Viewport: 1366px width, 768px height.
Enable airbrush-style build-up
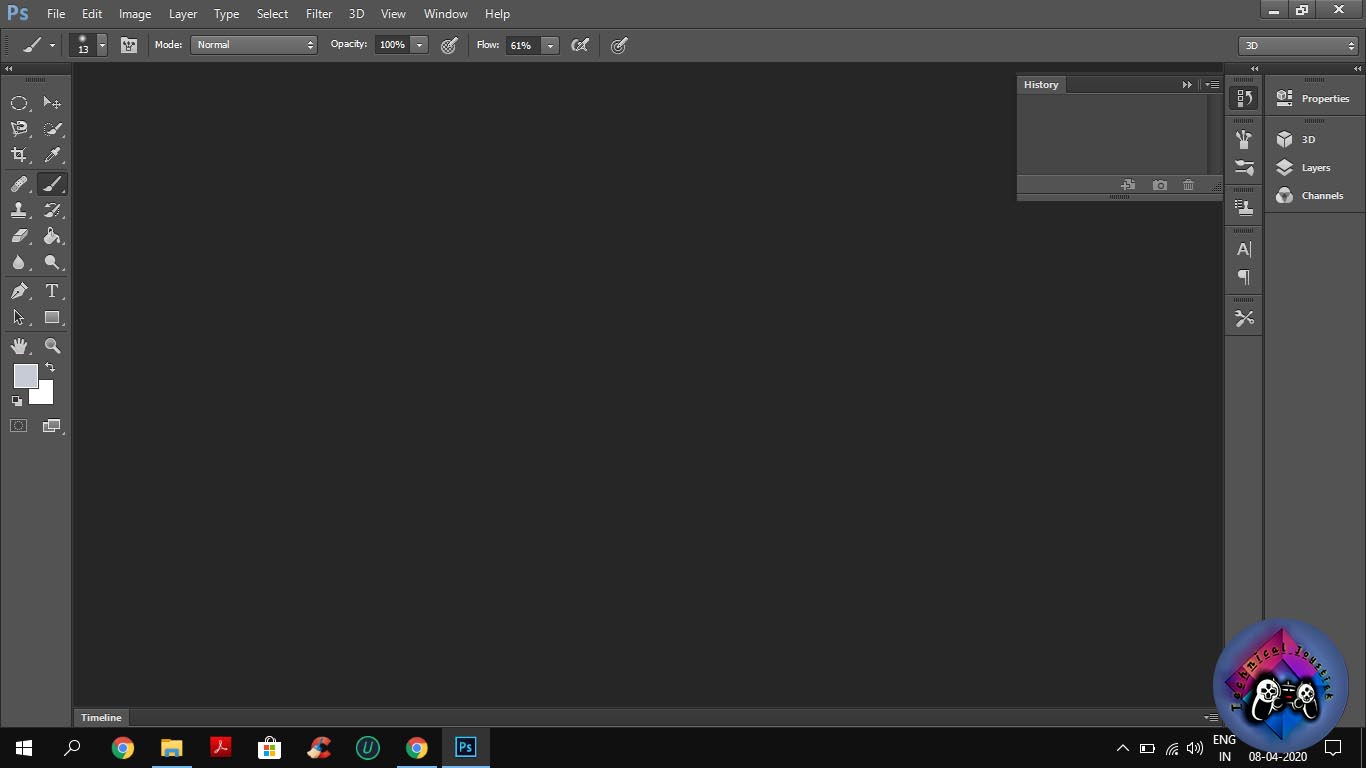tap(580, 45)
